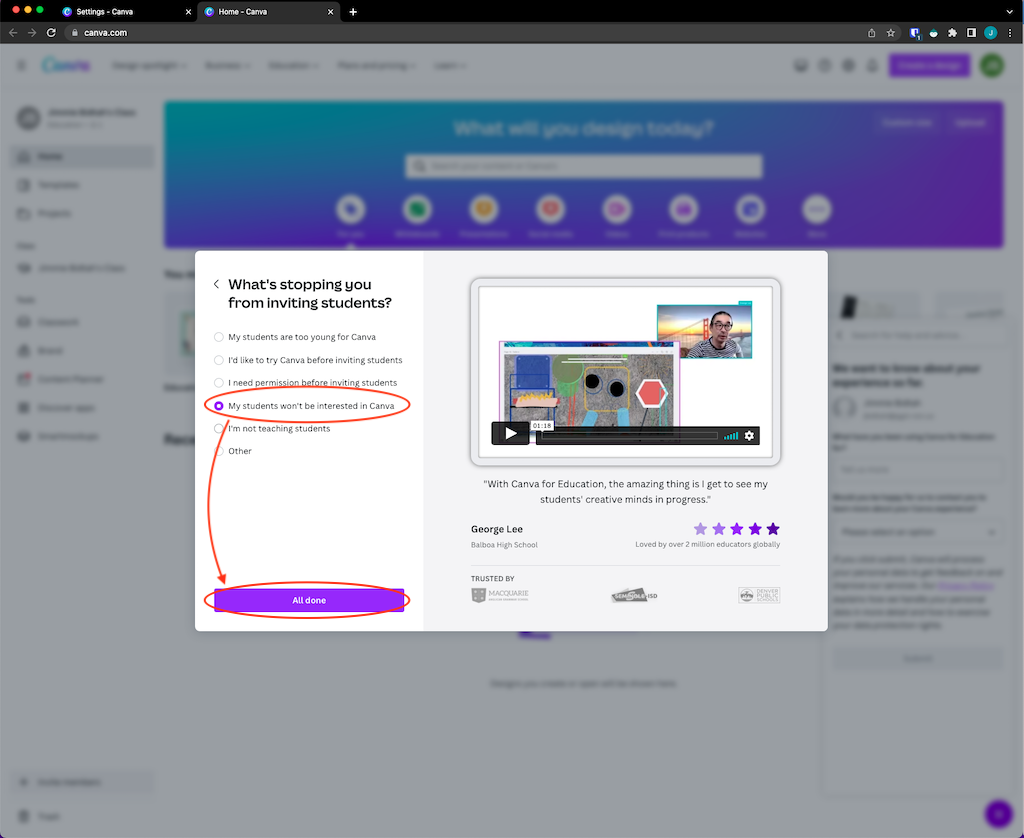Click the canva.com address bar
This screenshot has width=1024, height=838.
pos(483,33)
